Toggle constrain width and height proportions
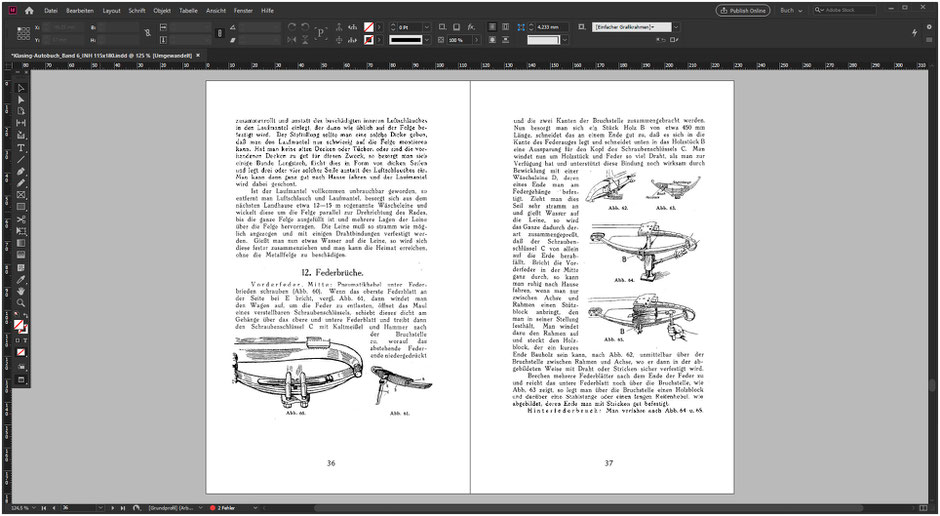 [x=147, y=32]
